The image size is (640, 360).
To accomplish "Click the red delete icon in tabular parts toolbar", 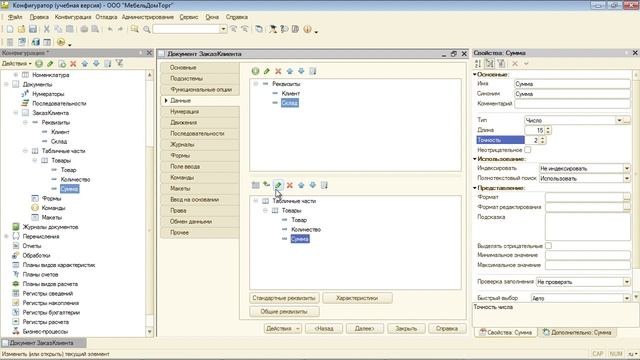I will [290, 185].
